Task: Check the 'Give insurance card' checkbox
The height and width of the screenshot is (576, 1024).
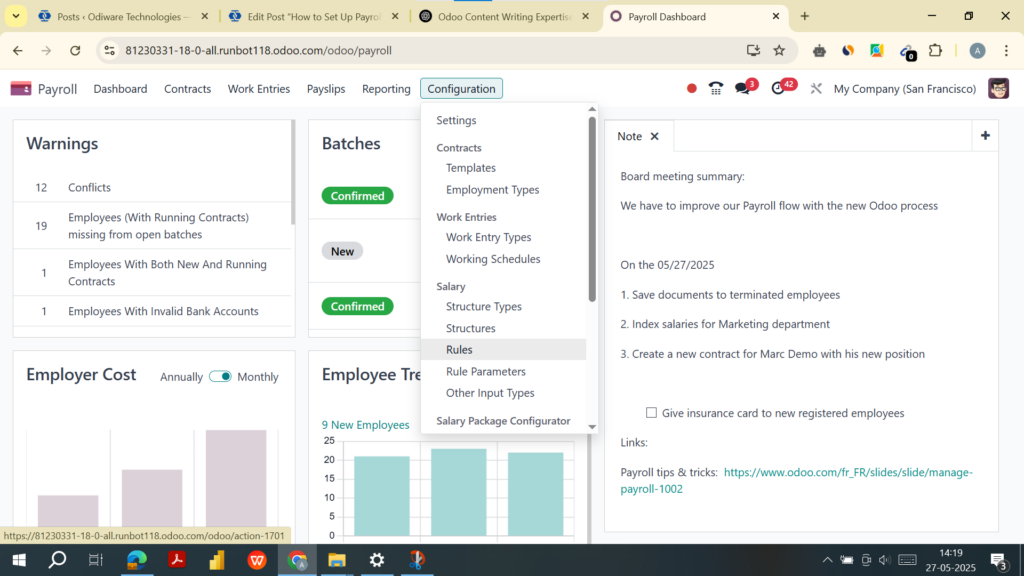Action: [x=651, y=412]
